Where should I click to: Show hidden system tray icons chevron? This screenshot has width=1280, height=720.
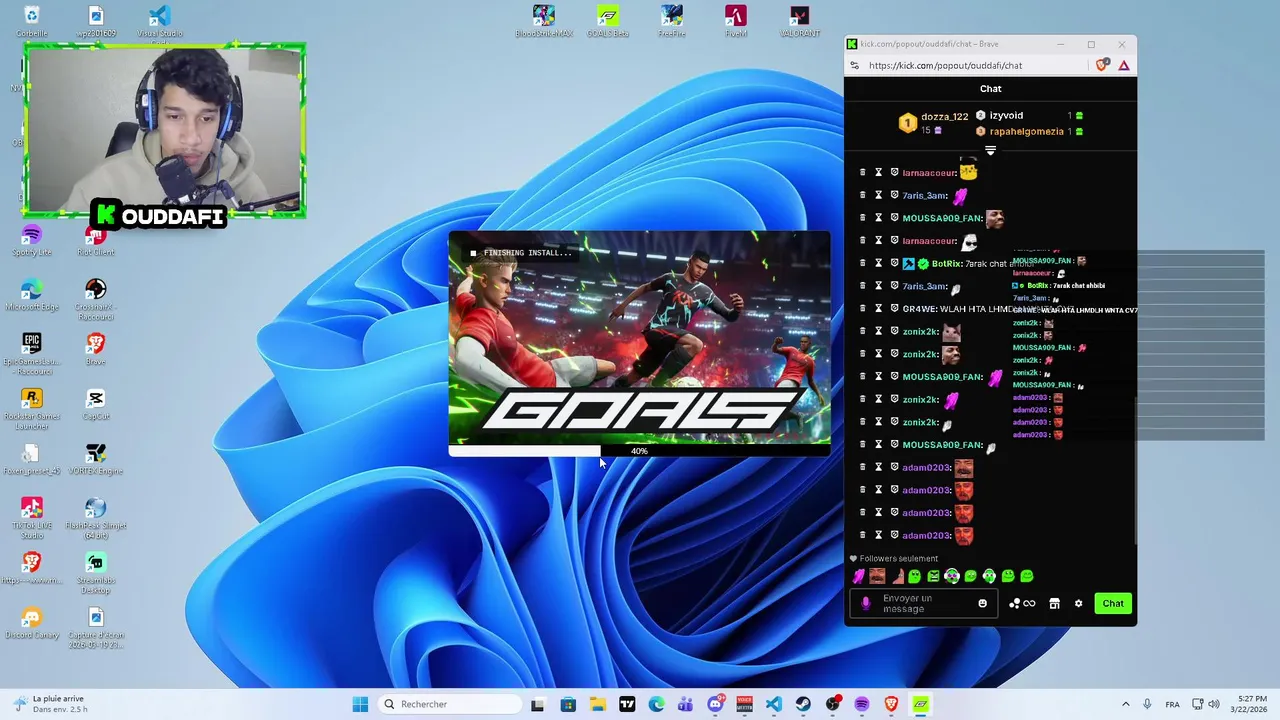click(x=1125, y=704)
